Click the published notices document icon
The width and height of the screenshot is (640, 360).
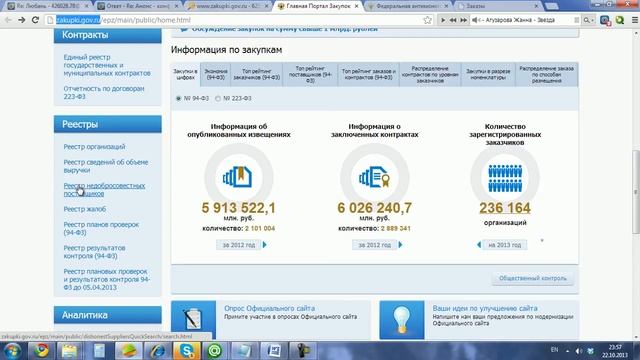(238, 177)
